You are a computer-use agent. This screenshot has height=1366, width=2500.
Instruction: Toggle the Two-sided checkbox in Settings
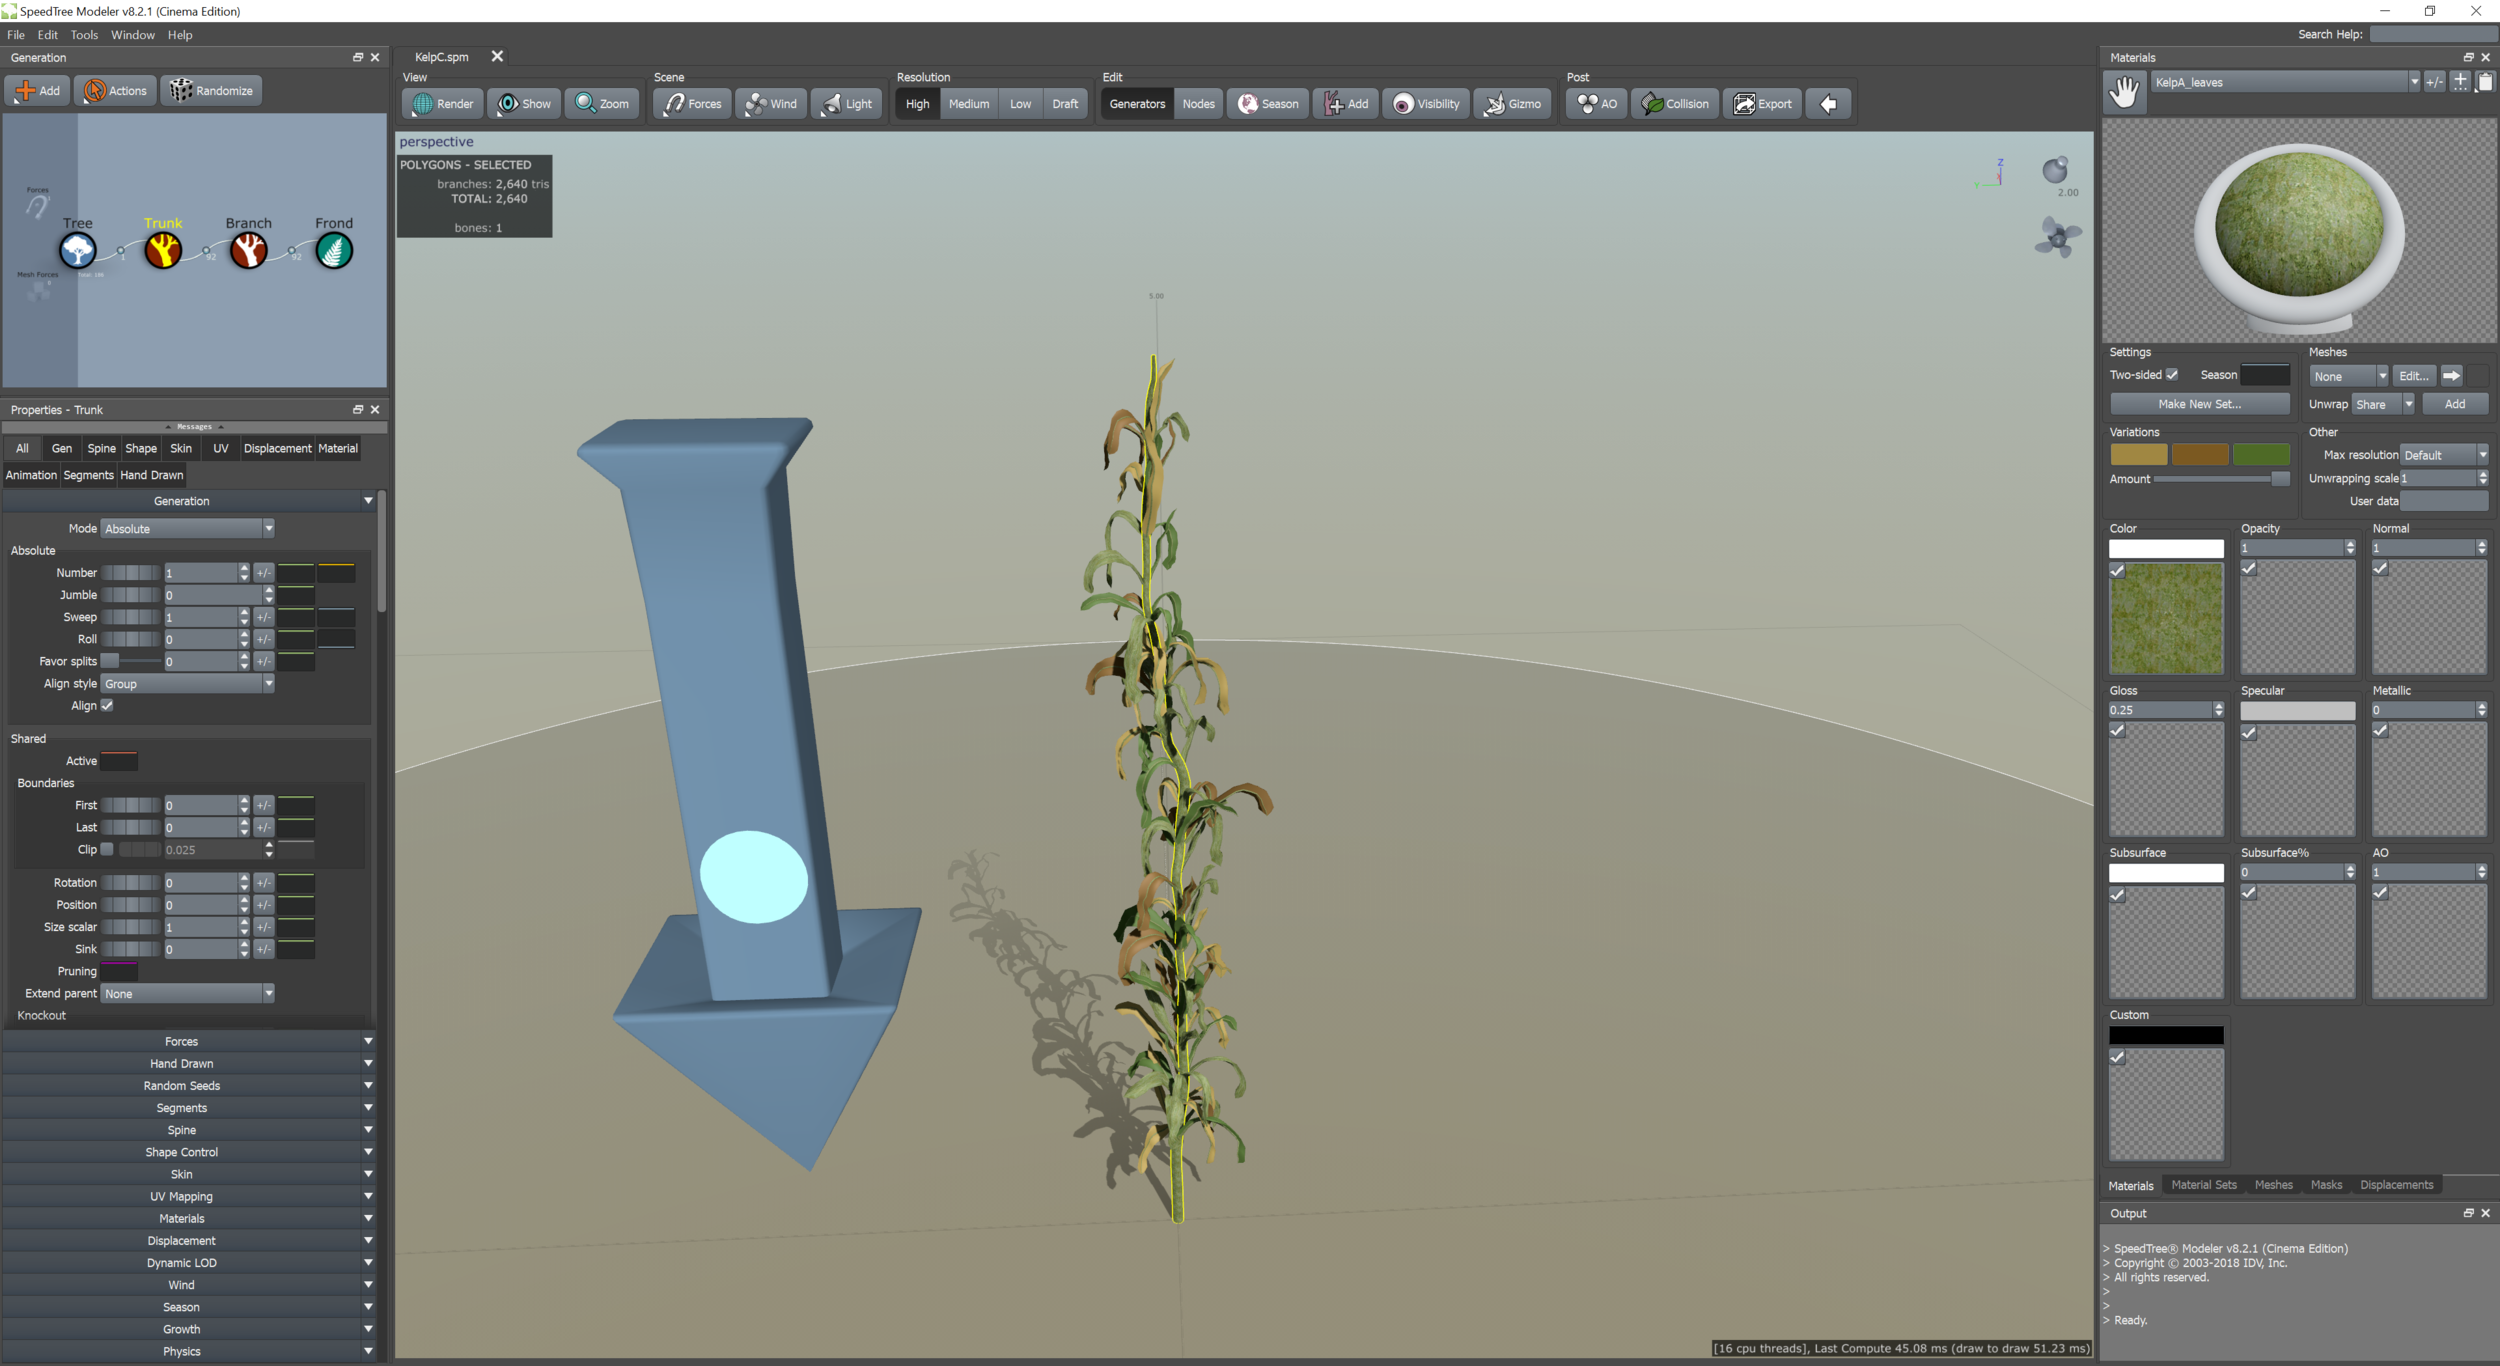(2173, 374)
